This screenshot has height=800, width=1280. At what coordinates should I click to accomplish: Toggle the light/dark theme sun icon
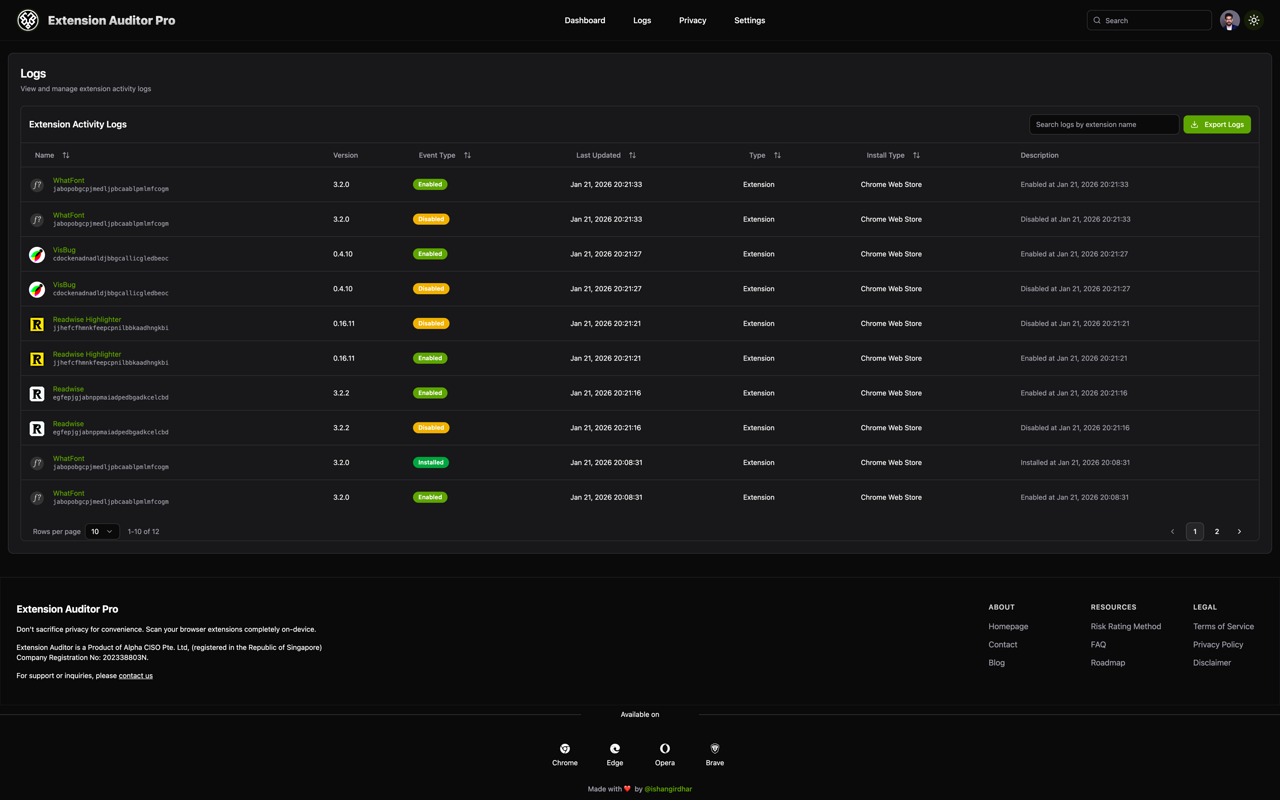pyautogui.click(x=1254, y=20)
